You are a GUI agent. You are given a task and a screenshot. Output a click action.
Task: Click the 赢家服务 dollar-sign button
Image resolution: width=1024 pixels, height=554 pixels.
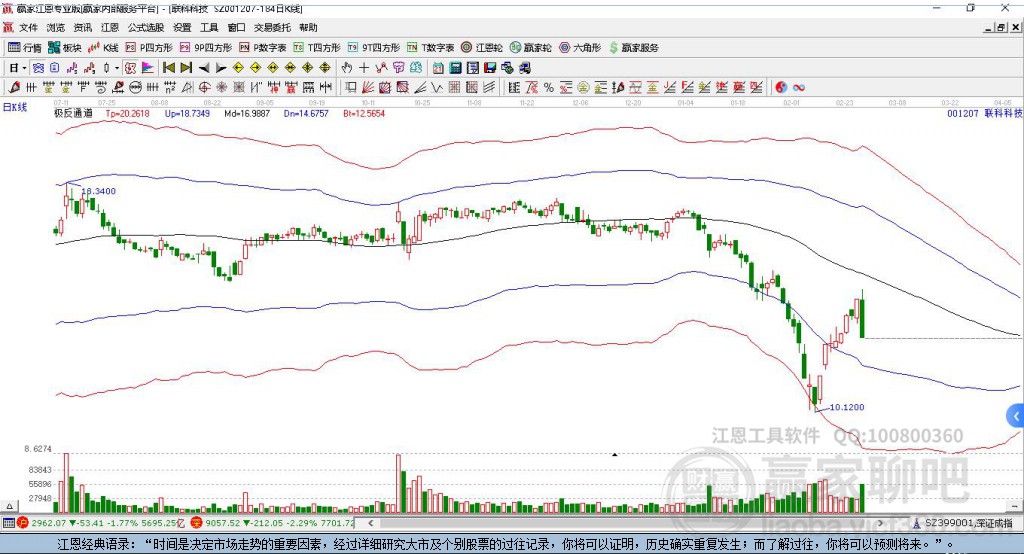coord(634,48)
